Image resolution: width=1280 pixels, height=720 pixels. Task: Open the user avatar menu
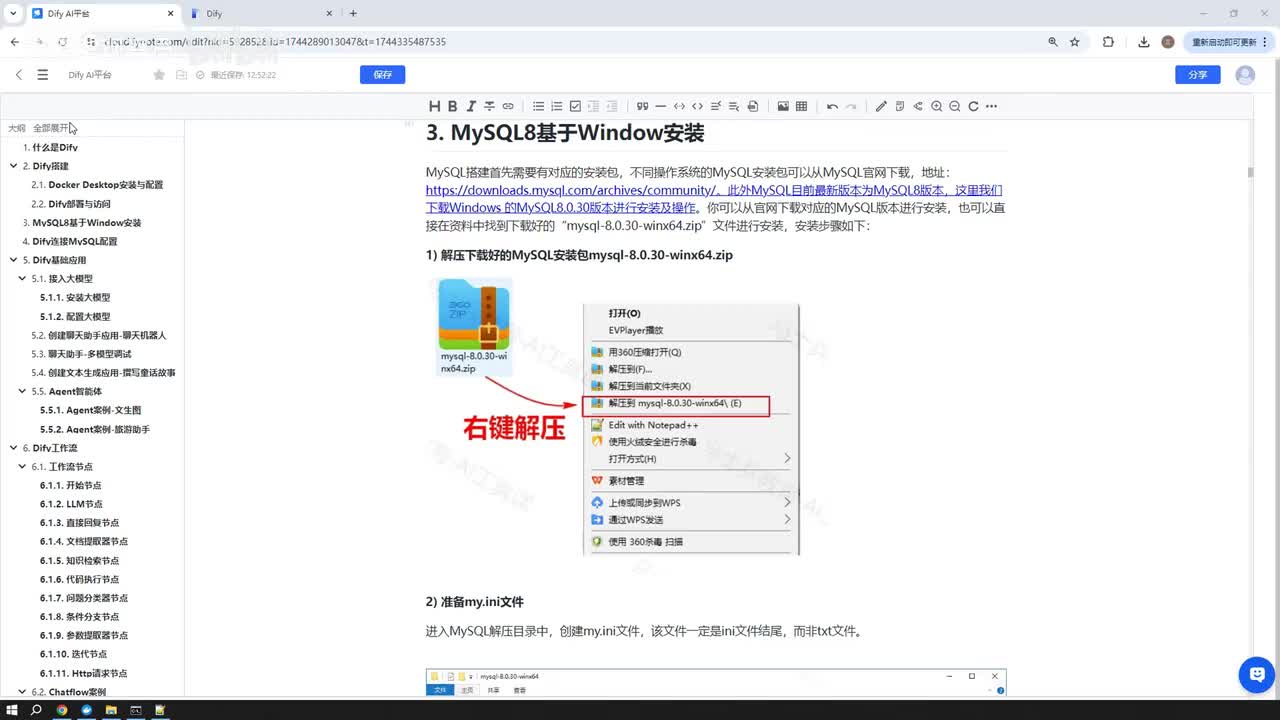(1245, 75)
